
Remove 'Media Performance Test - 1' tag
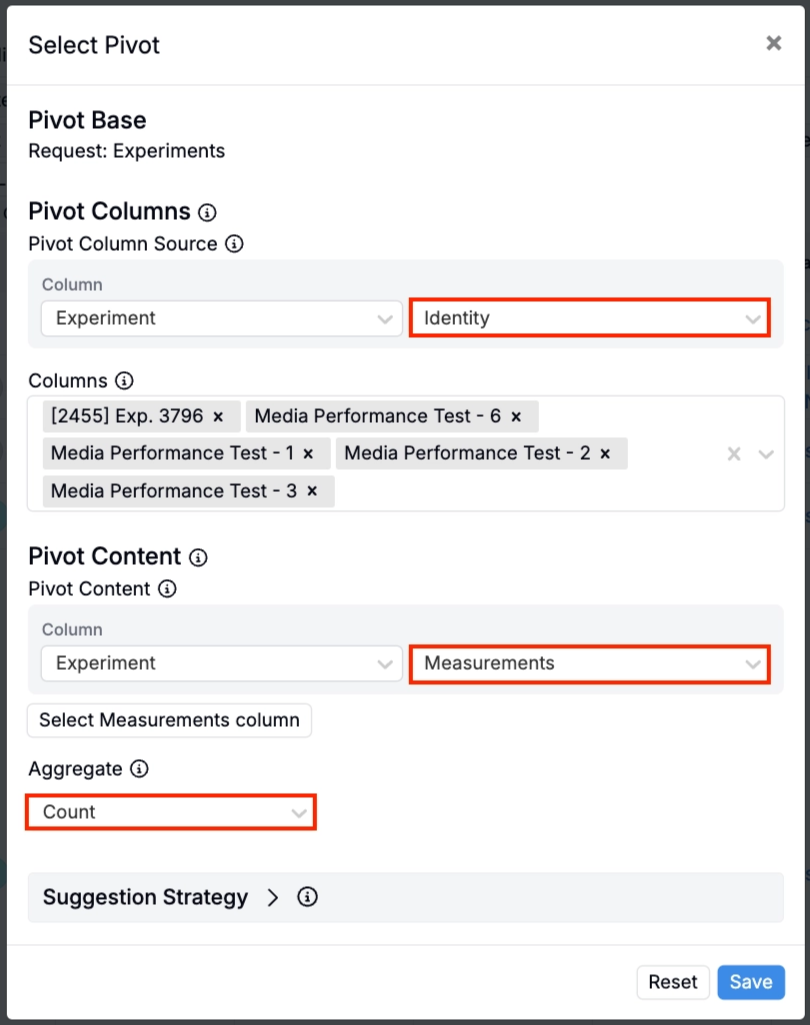point(309,453)
